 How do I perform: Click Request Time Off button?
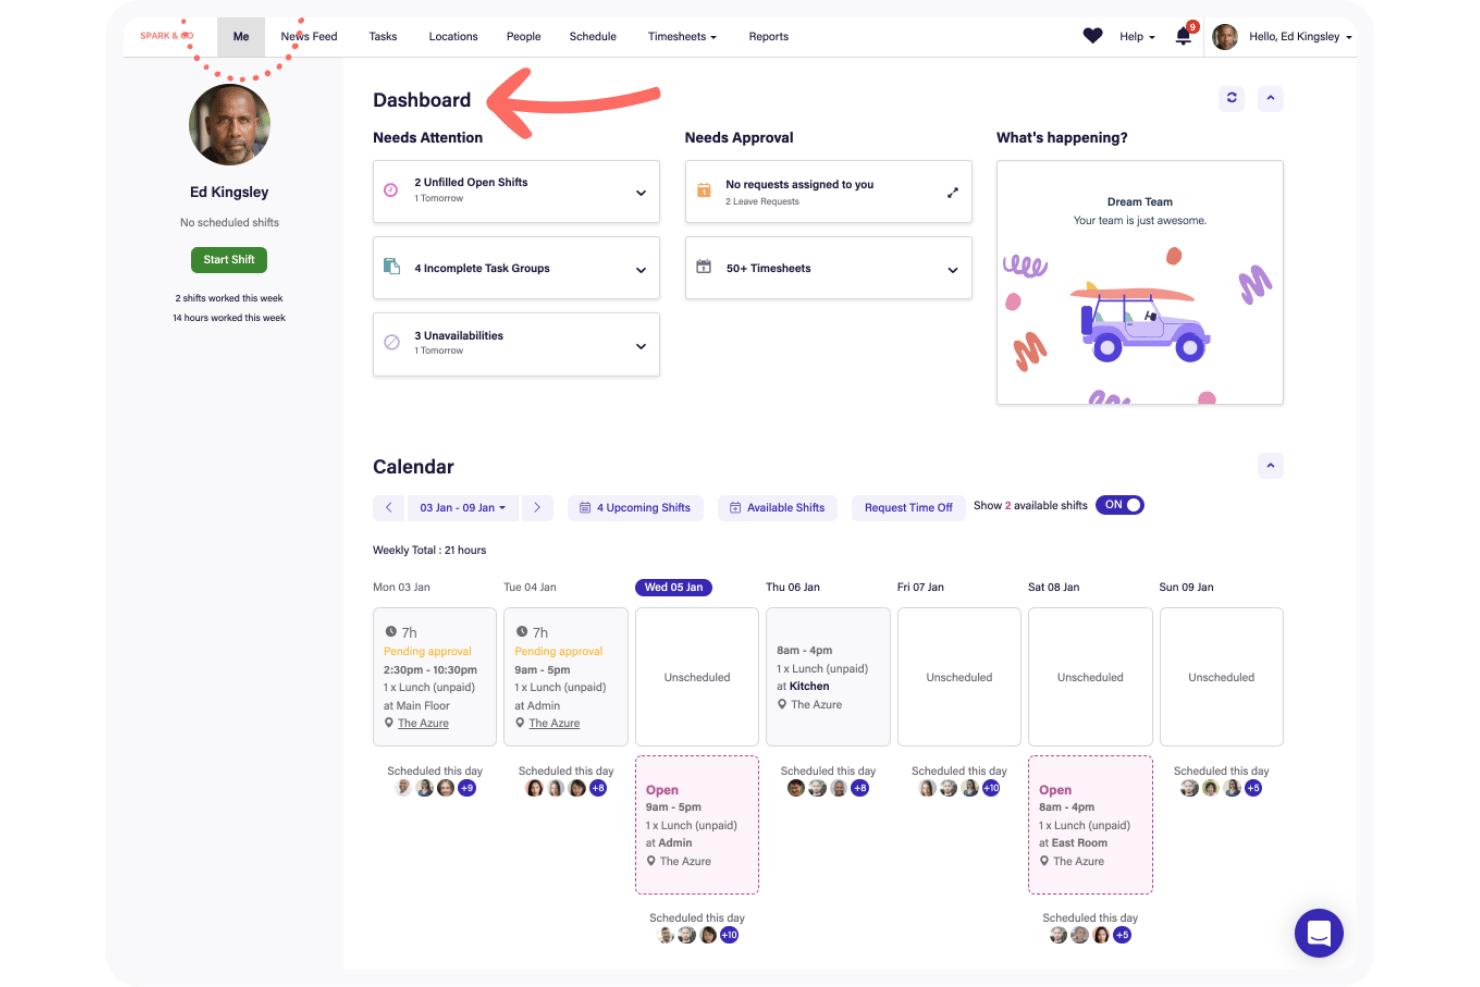[x=908, y=507]
